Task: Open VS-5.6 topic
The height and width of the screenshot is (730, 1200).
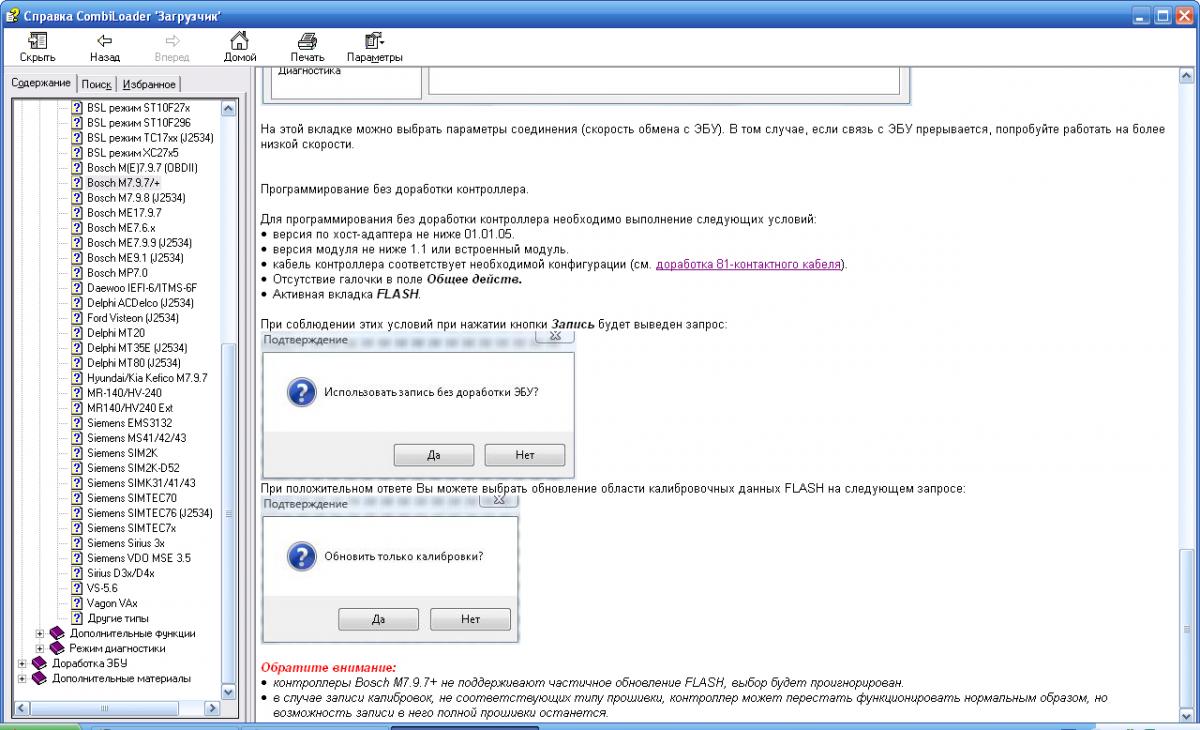Action: pos(102,587)
